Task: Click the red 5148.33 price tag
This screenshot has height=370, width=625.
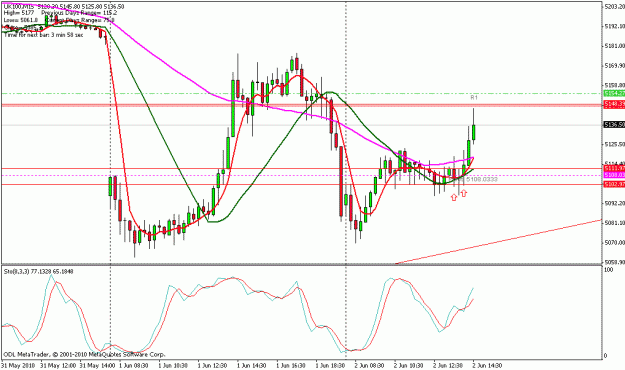Action: tap(614, 104)
